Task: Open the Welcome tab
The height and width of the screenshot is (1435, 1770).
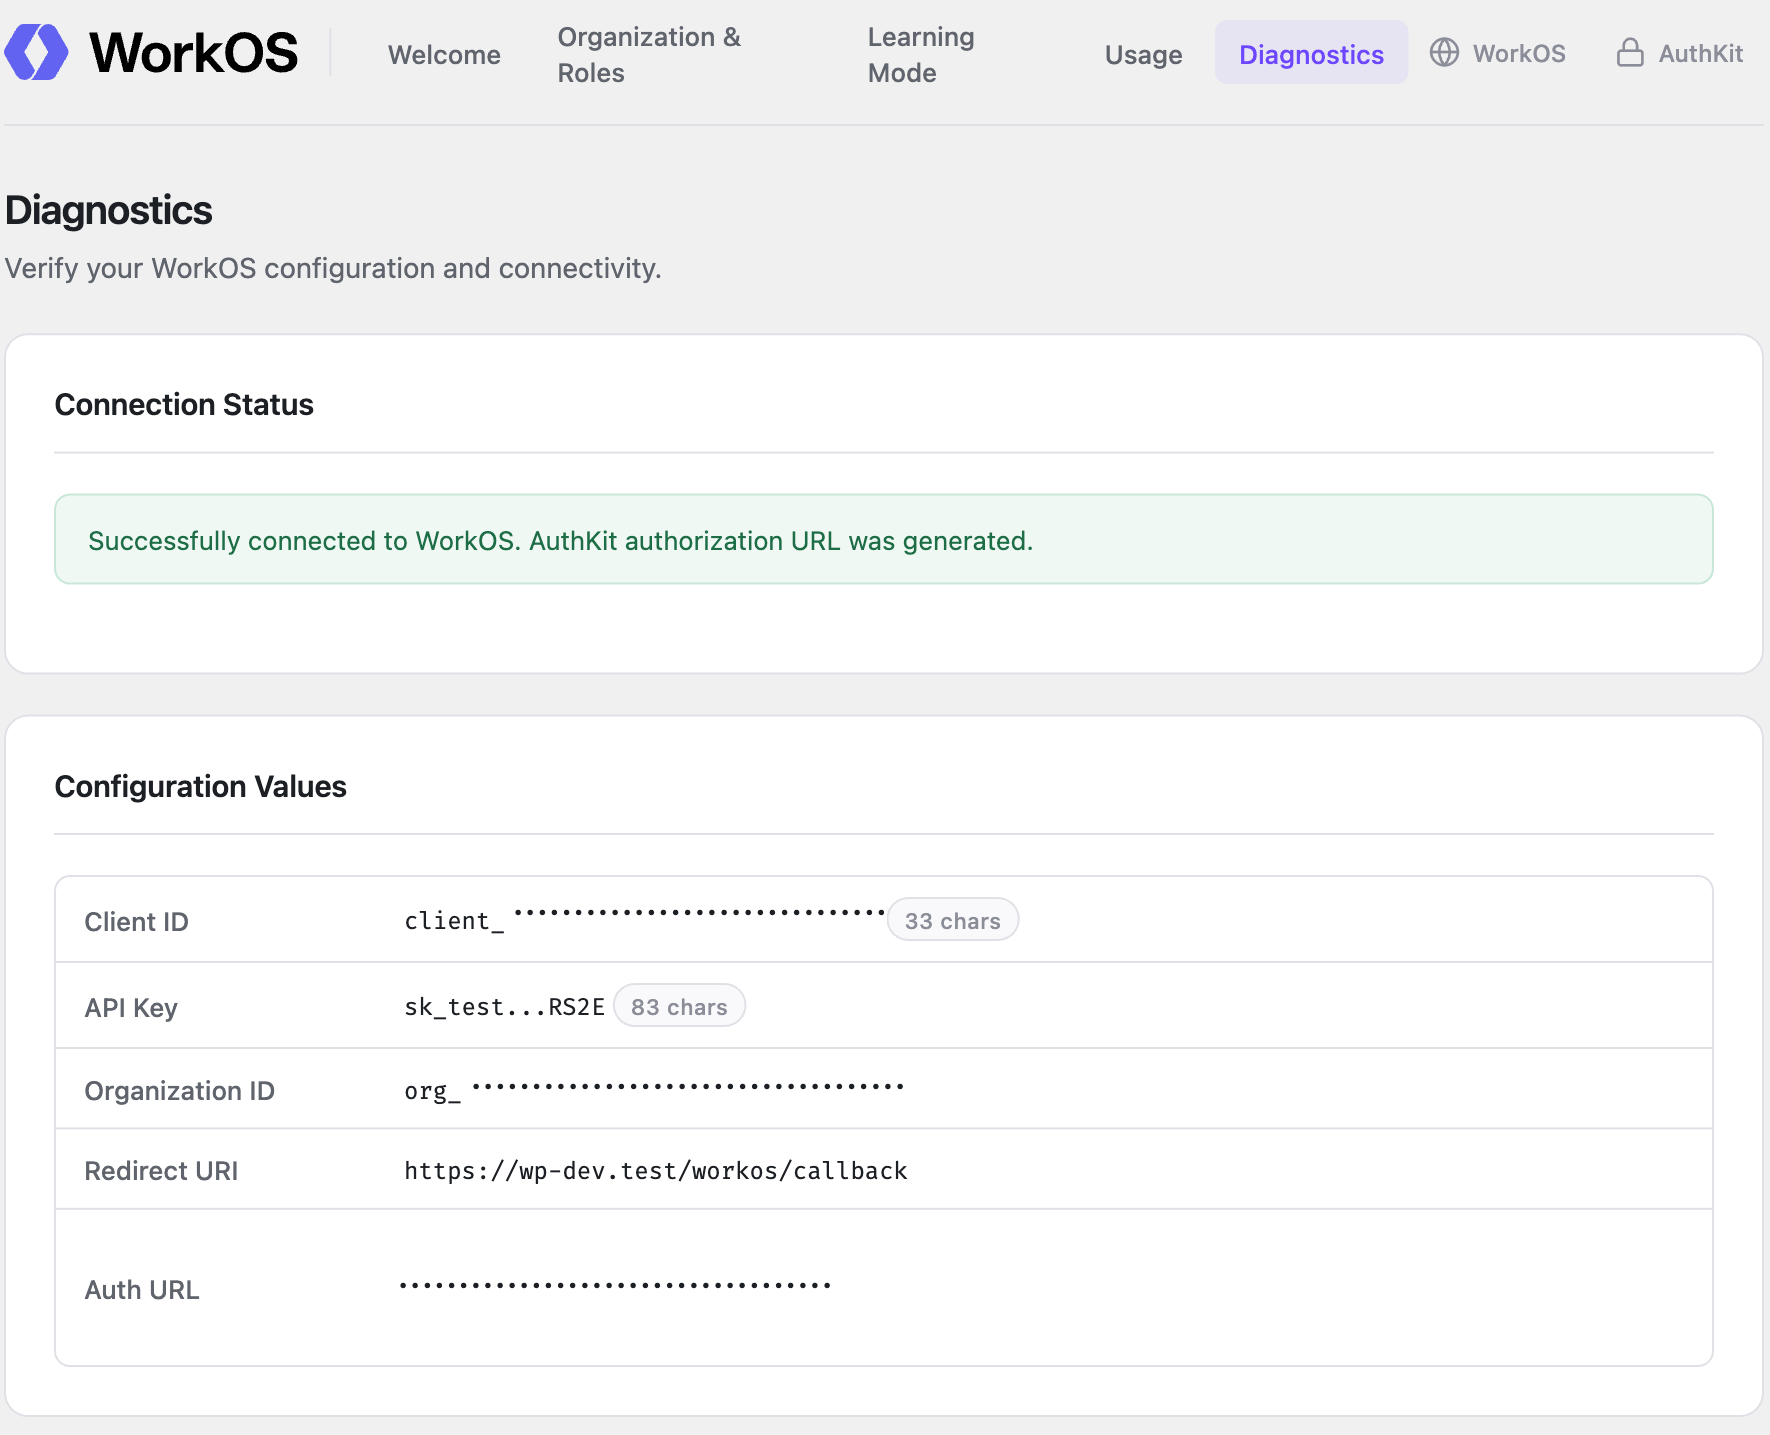Action: [444, 54]
